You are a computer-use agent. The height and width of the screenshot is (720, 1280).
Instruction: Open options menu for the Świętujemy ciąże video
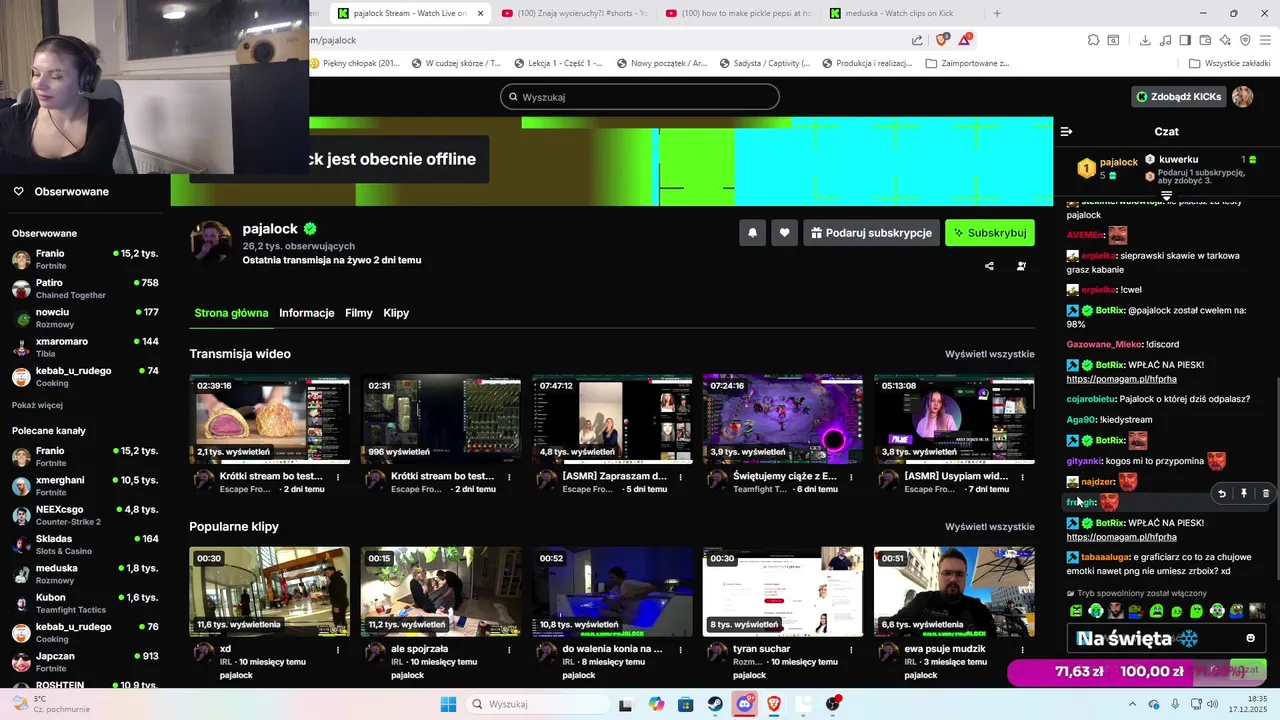pos(851,477)
